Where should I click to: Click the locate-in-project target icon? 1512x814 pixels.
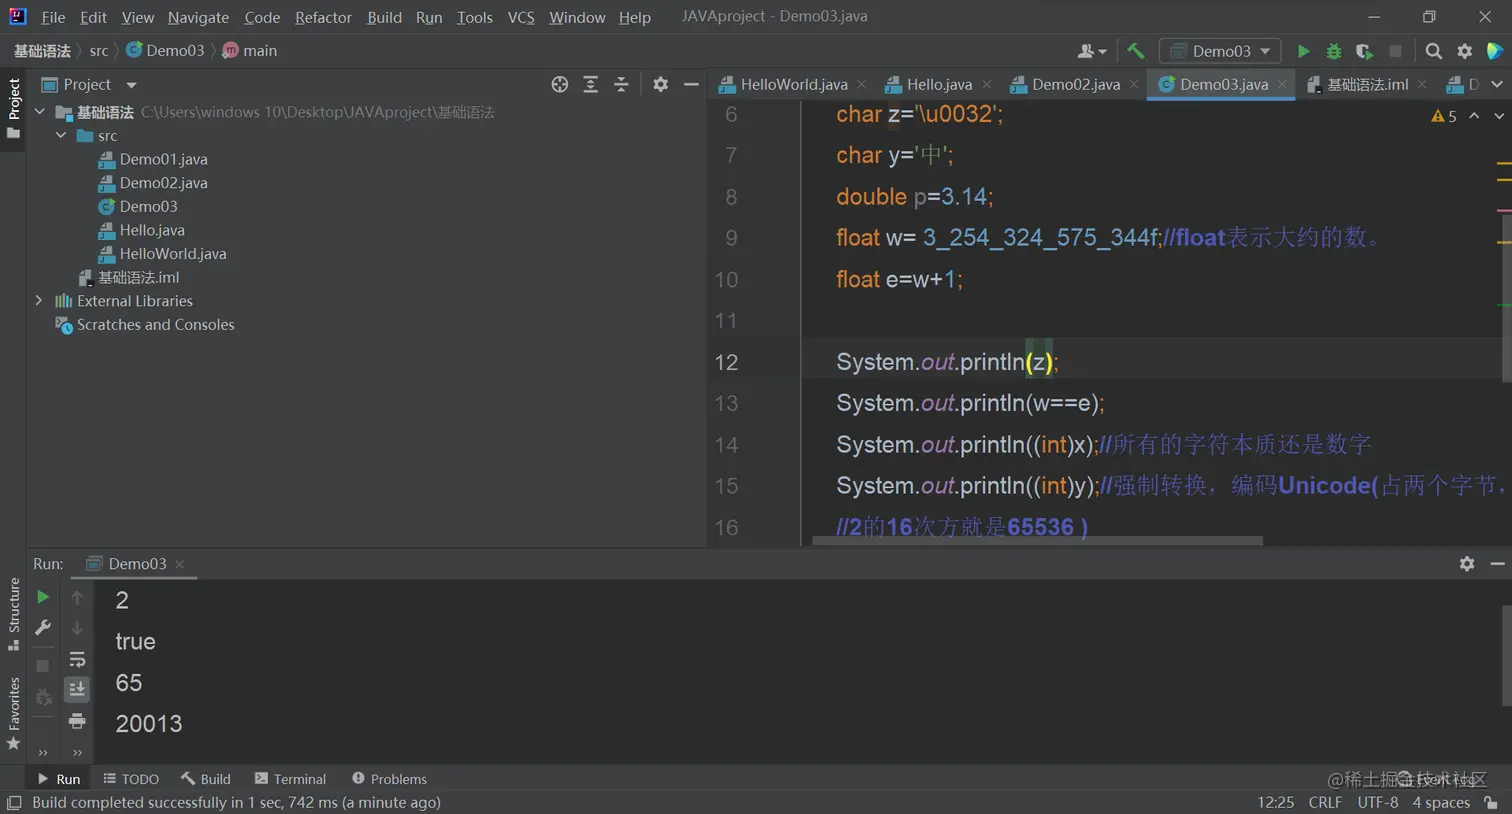[559, 85]
